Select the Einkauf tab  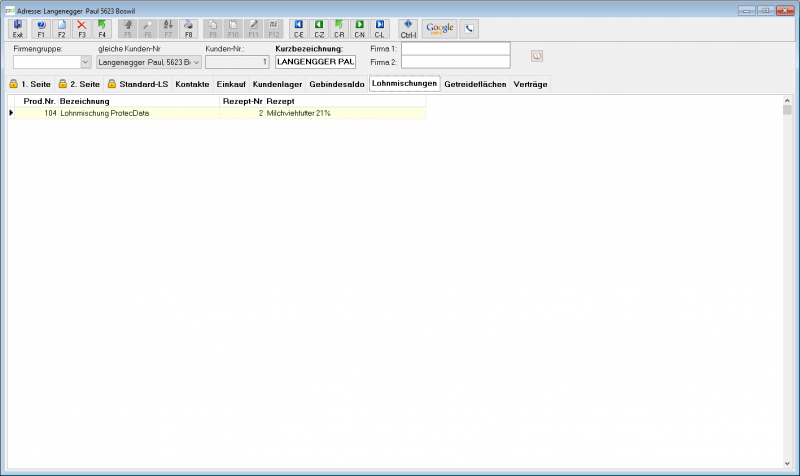point(231,84)
